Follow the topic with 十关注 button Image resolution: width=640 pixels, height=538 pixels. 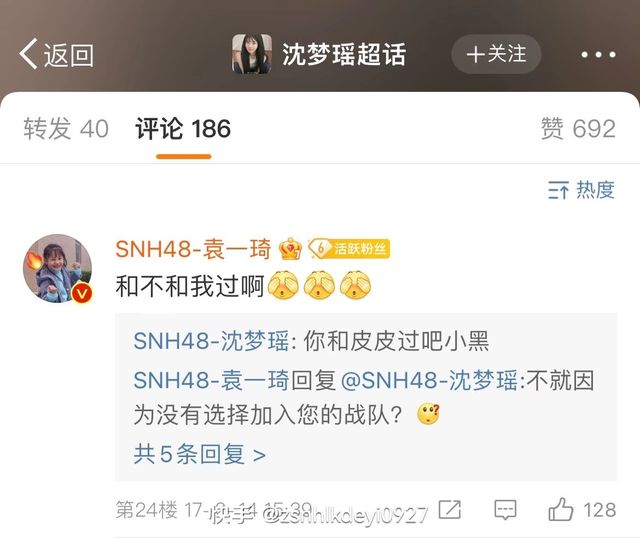tap(496, 54)
